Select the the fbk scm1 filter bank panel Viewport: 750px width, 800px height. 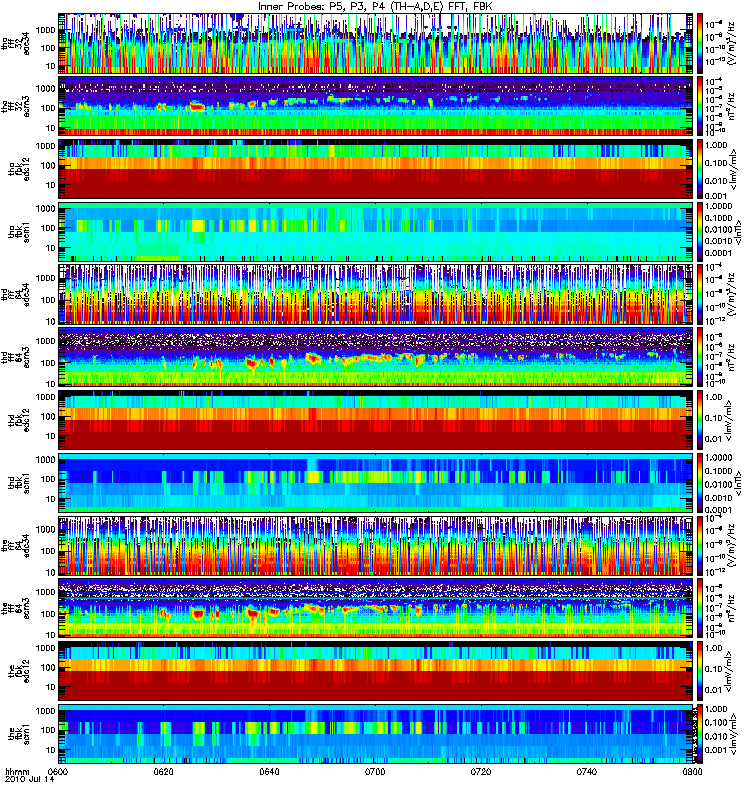(376, 734)
